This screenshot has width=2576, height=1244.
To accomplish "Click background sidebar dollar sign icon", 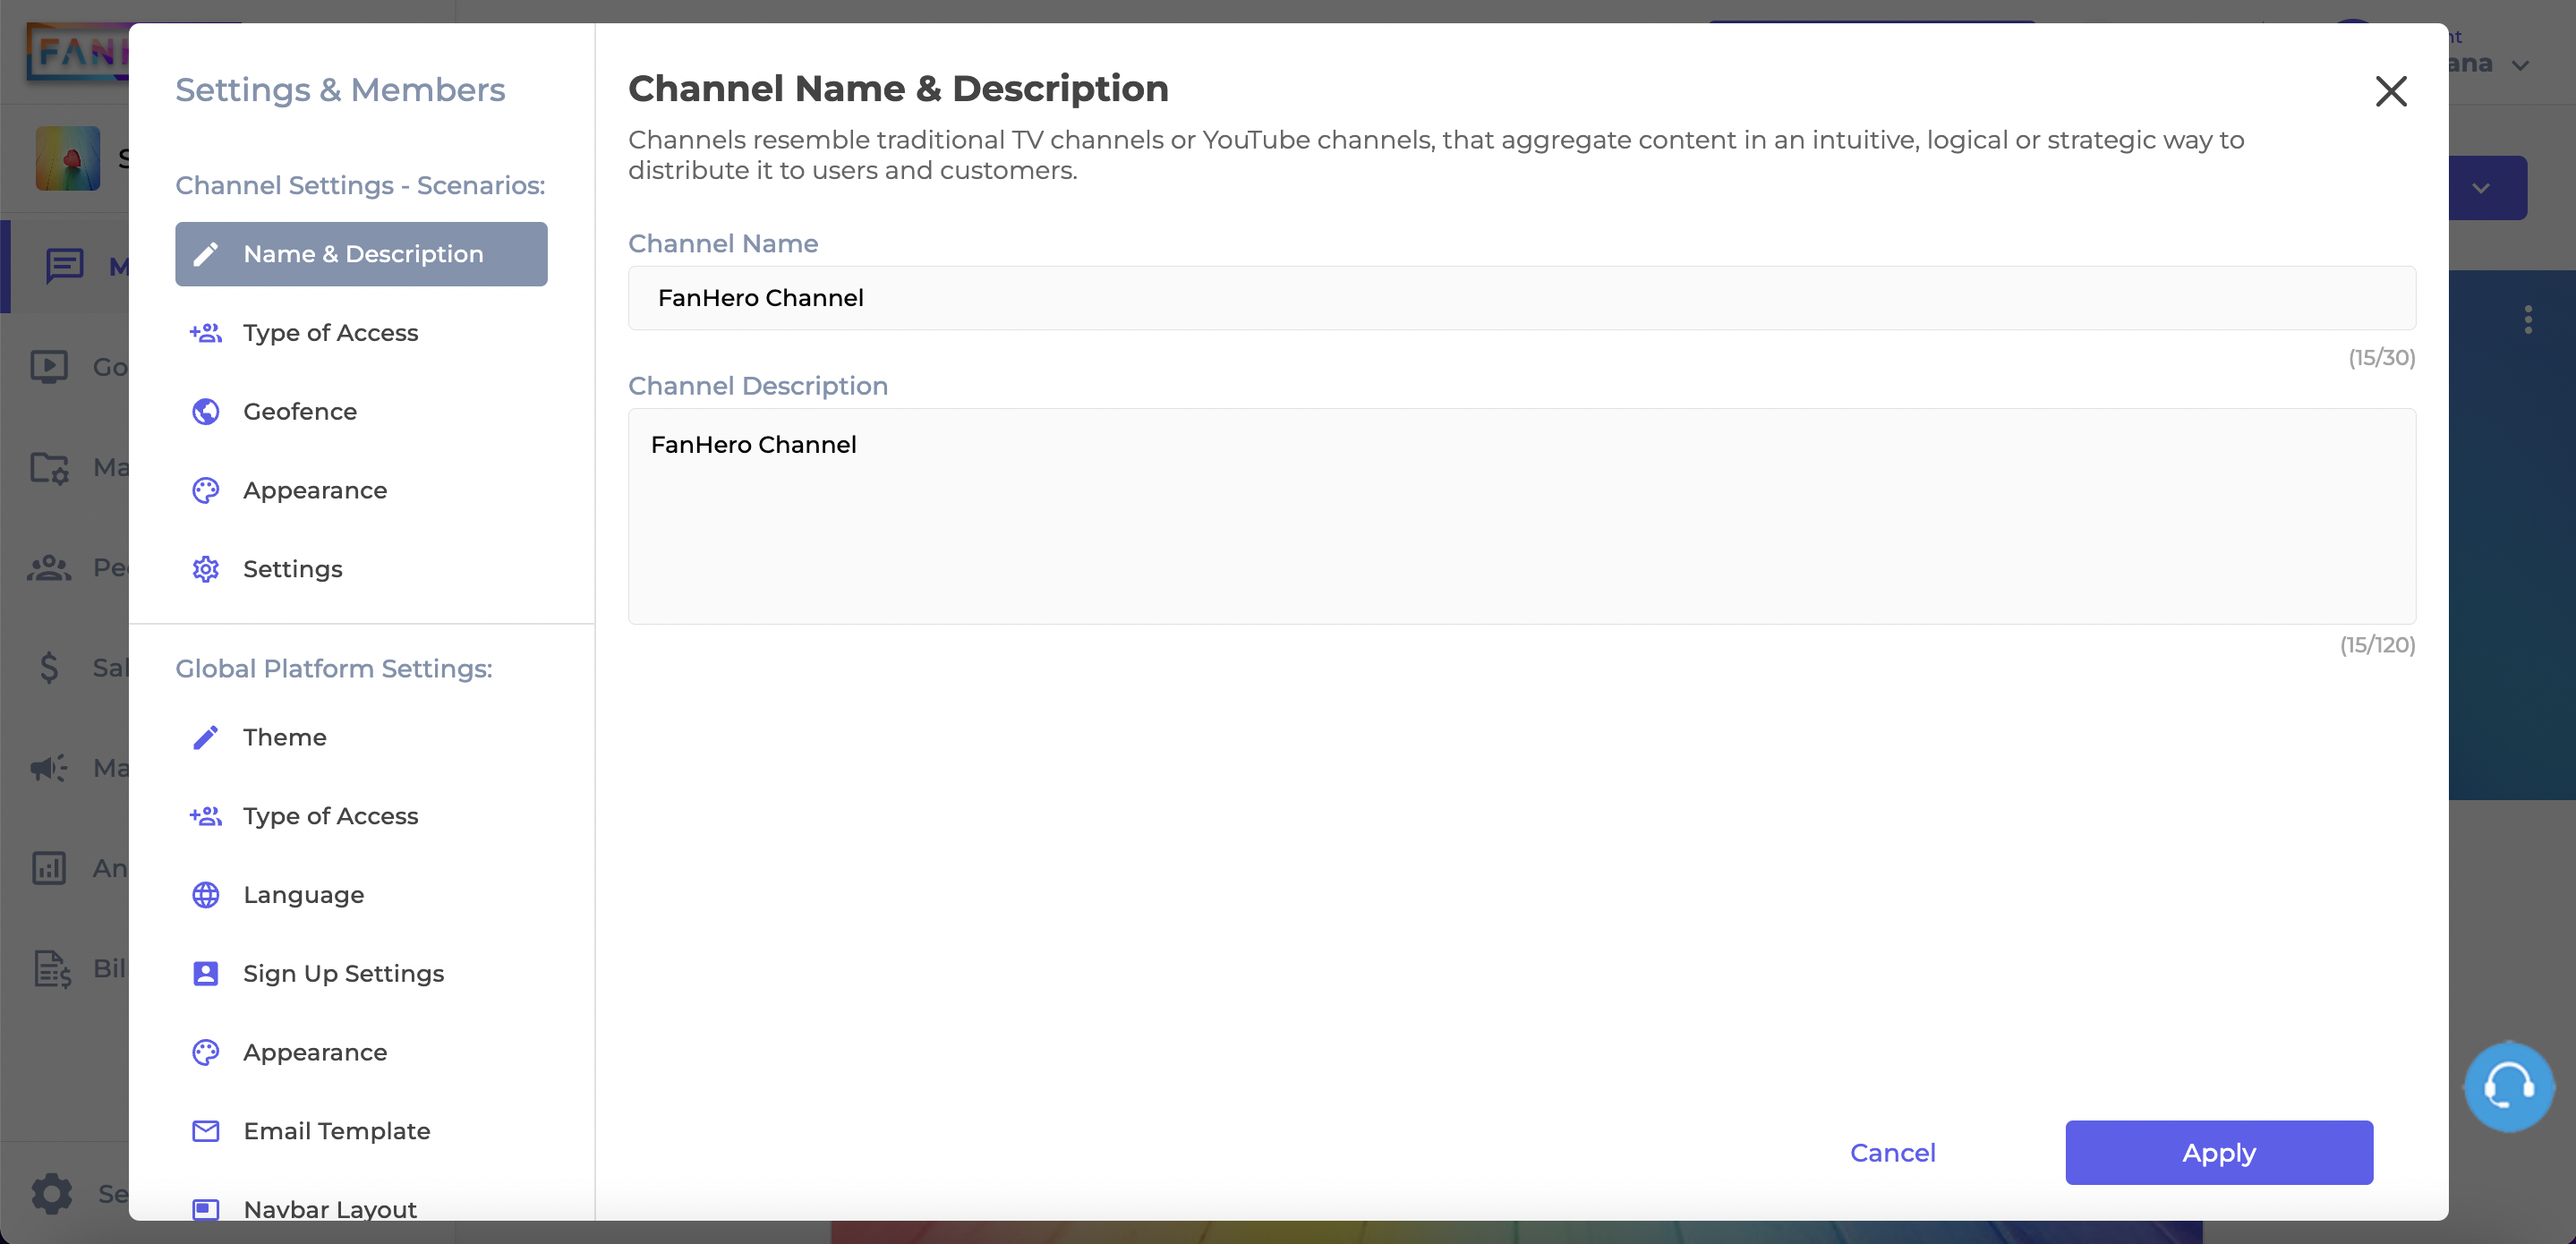I will point(49,667).
